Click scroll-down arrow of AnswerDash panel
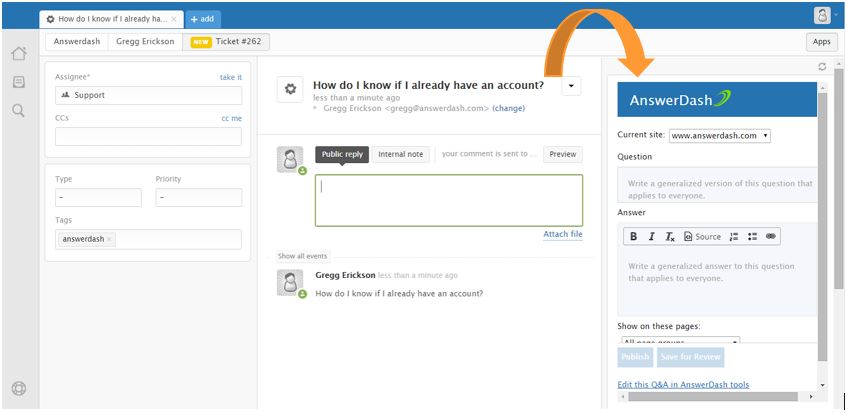 pyautogui.click(x=822, y=385)
